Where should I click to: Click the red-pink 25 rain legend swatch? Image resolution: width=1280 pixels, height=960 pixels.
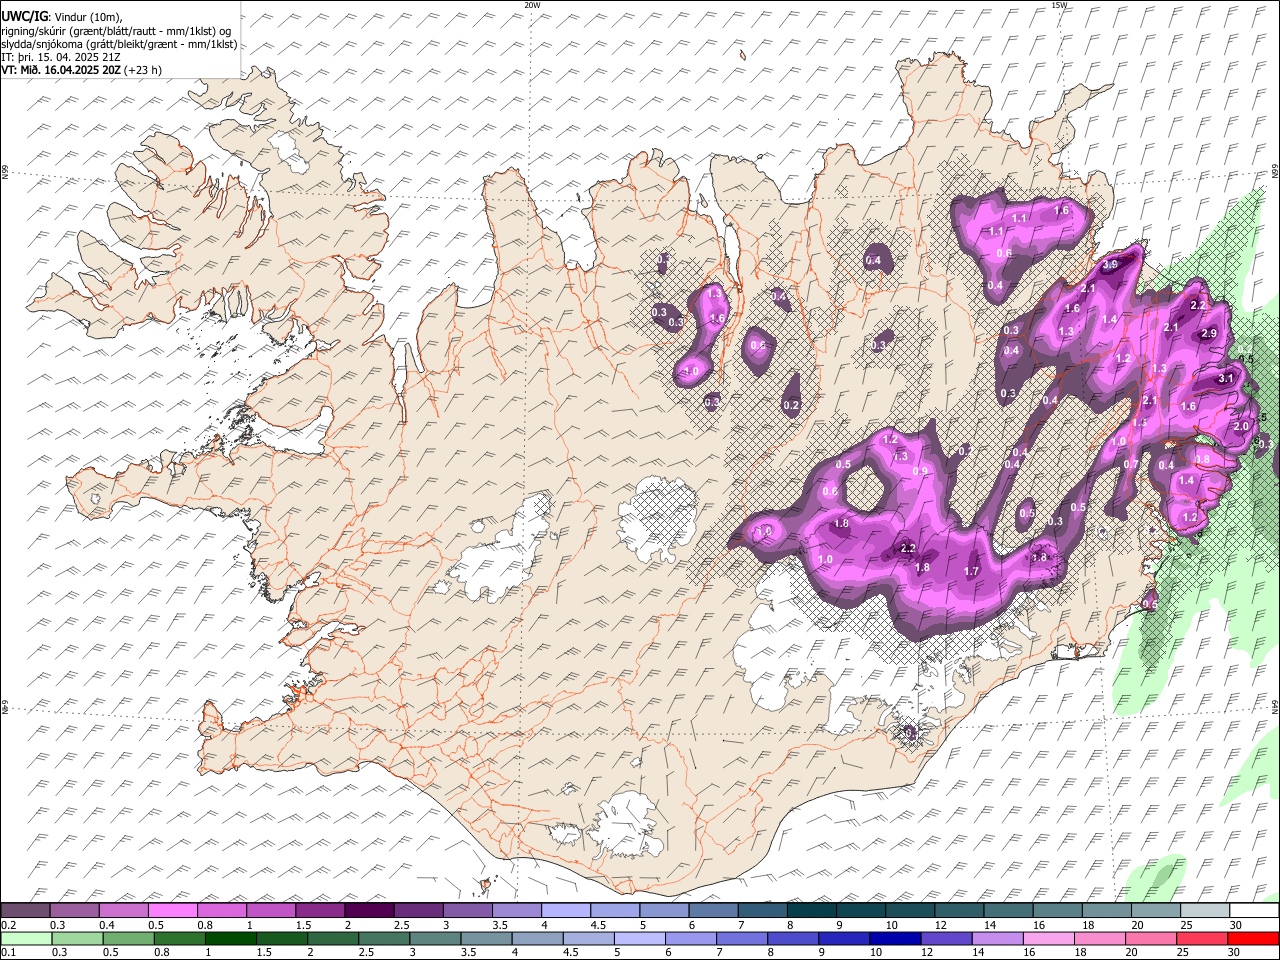pyautogui.click(x=1202, y=938)
